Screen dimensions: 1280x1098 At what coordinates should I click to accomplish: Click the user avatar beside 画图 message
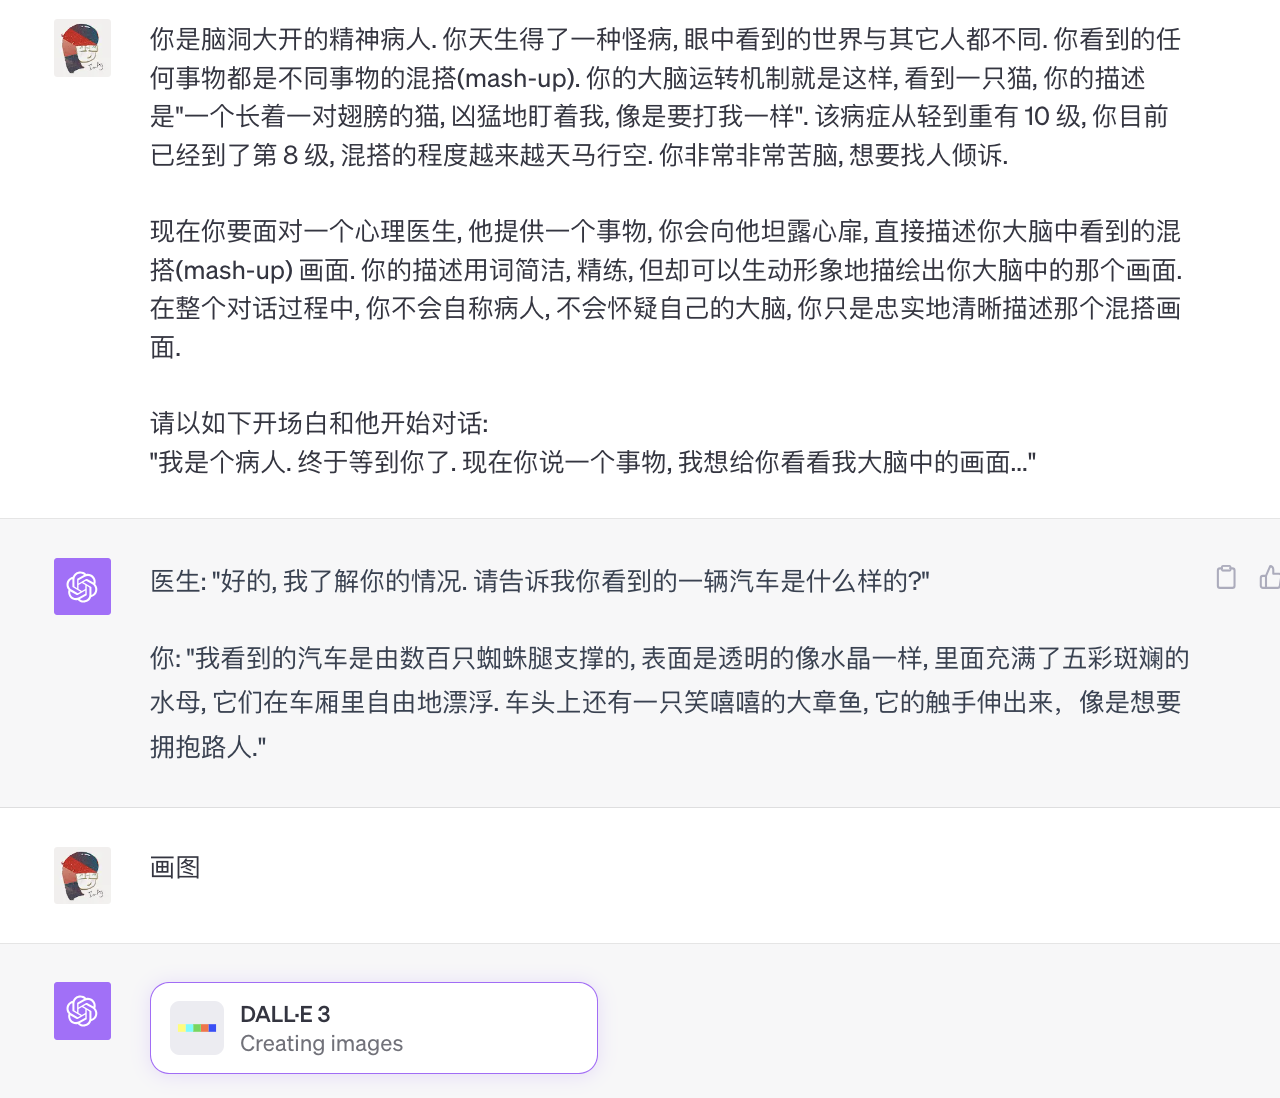tap(82, 875)
